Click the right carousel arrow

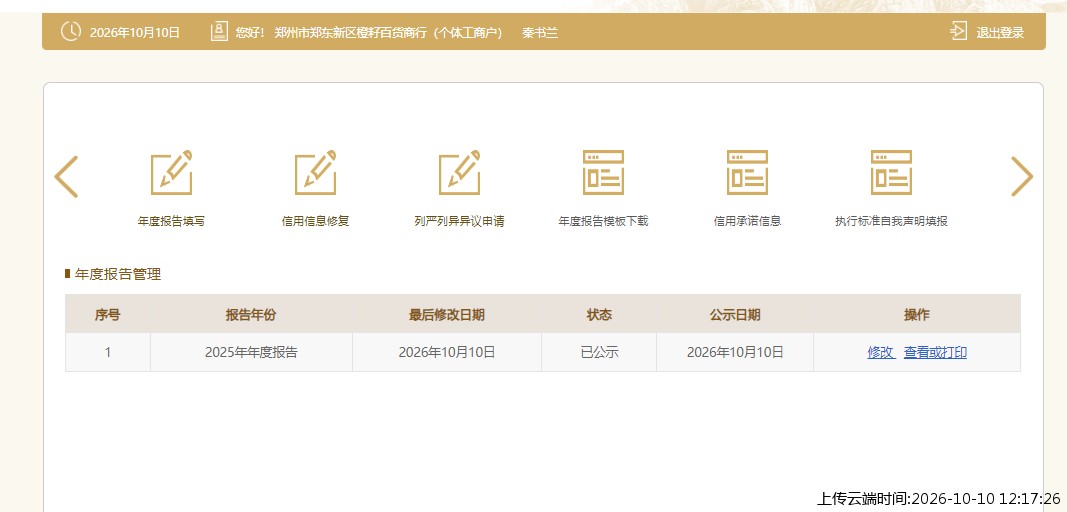tap(1022, 177)
